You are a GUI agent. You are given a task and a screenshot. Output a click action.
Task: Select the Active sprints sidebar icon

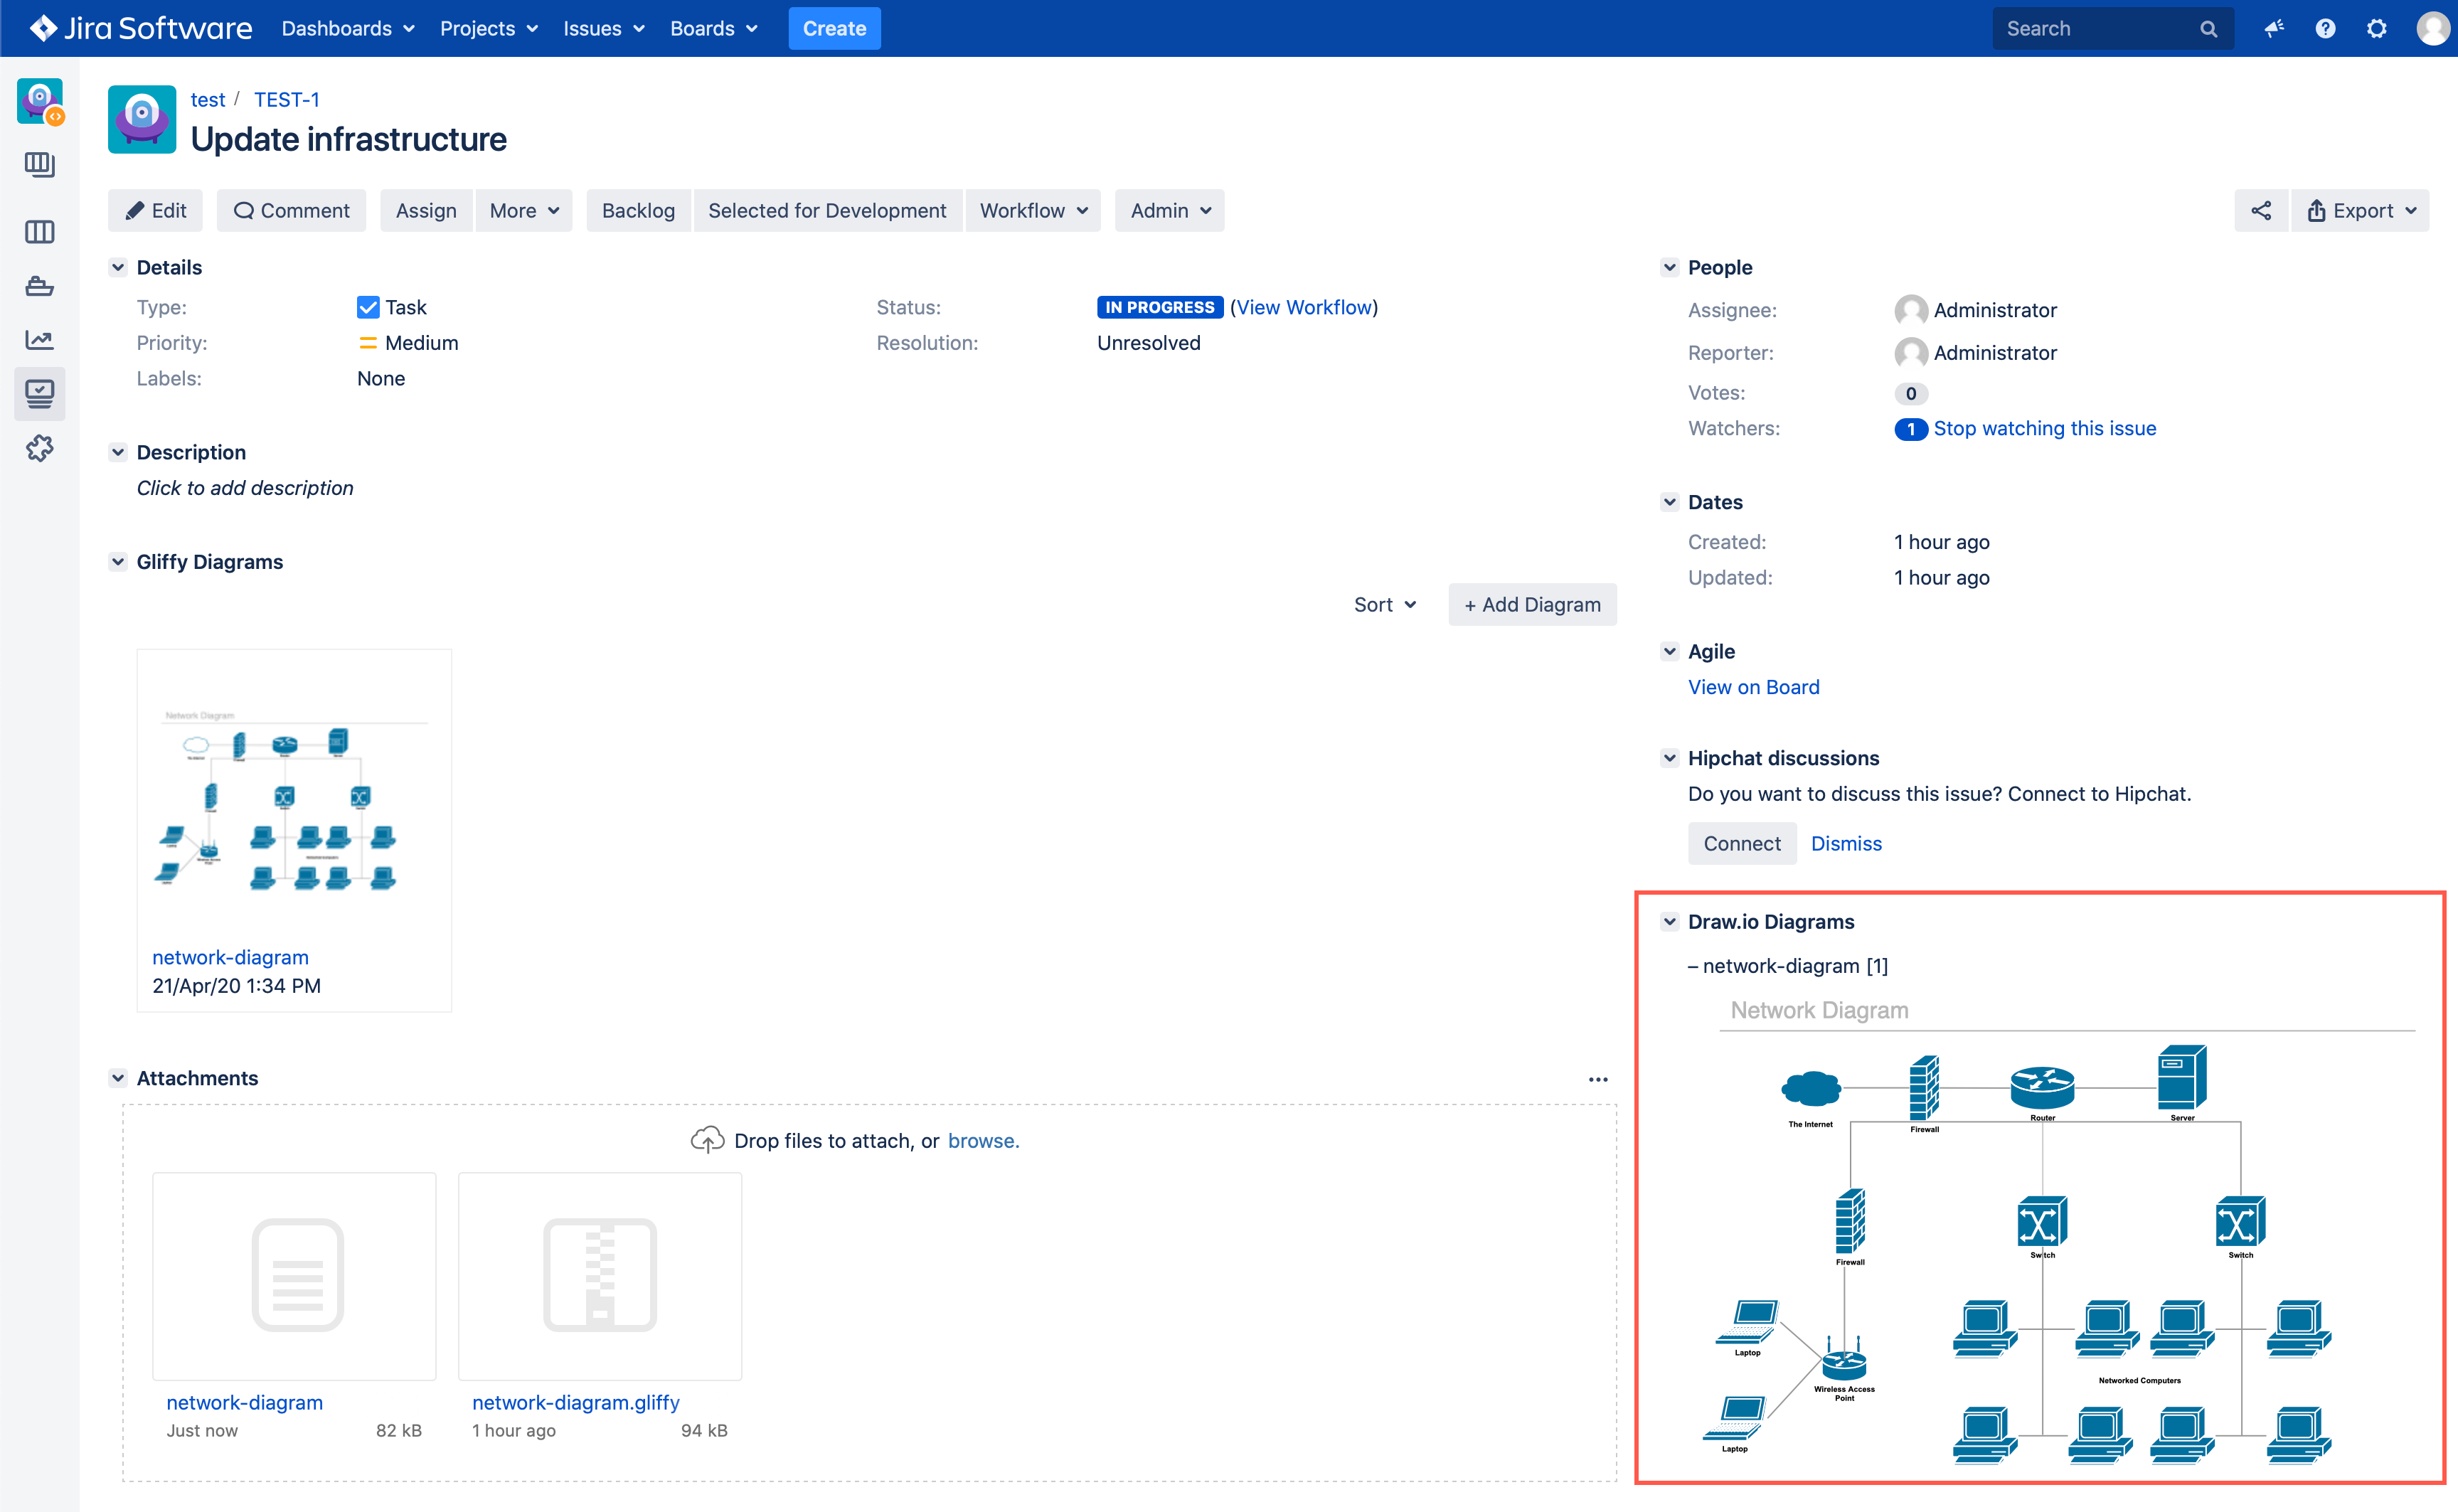point(40,232)
